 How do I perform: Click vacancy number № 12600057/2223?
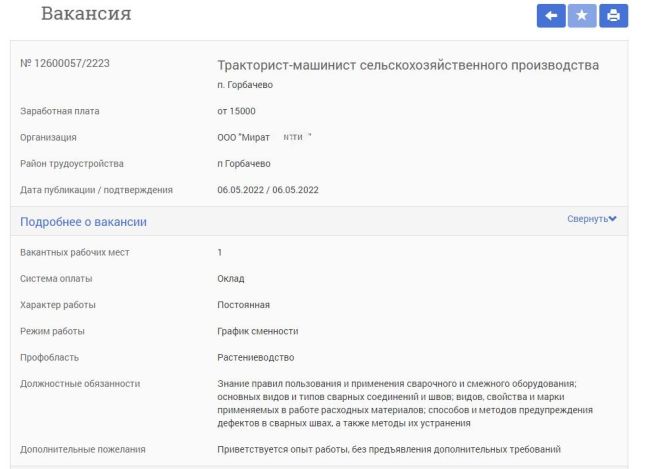(x=65, y=63)
